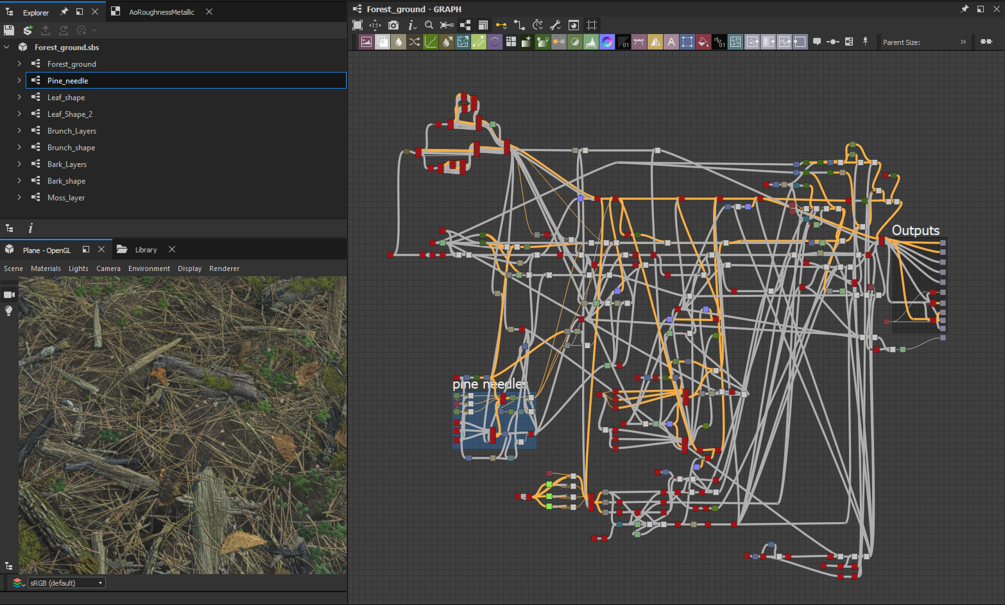Expand the Leaf_shape graph entry
Viewport: 1005px width, 605px height.
(19, 97)
